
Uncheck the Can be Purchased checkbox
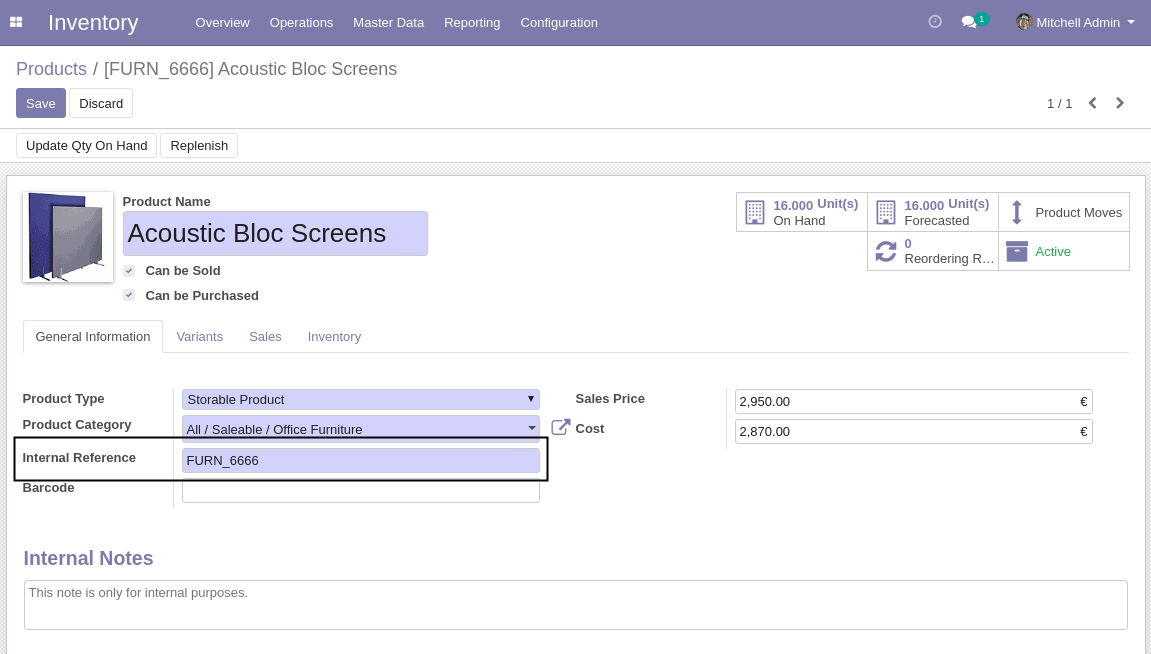(129, 295)
